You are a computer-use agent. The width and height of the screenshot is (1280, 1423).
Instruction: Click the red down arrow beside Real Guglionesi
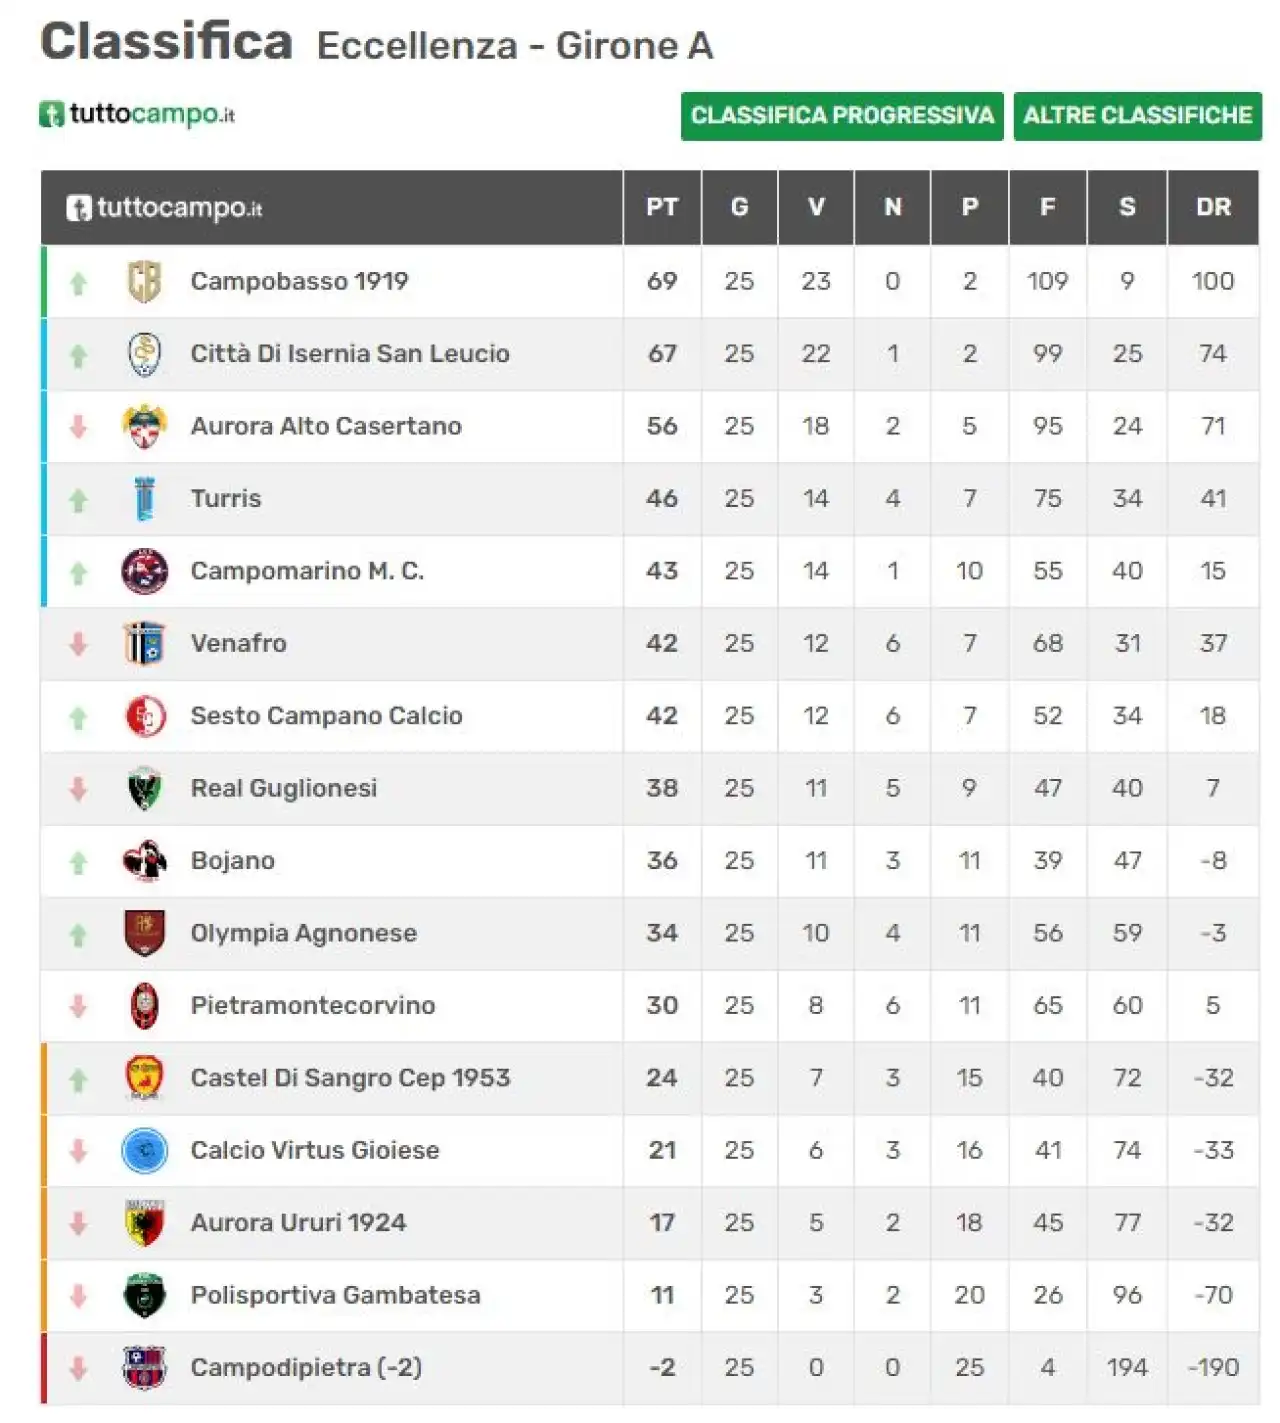click(x=78, y=789)
